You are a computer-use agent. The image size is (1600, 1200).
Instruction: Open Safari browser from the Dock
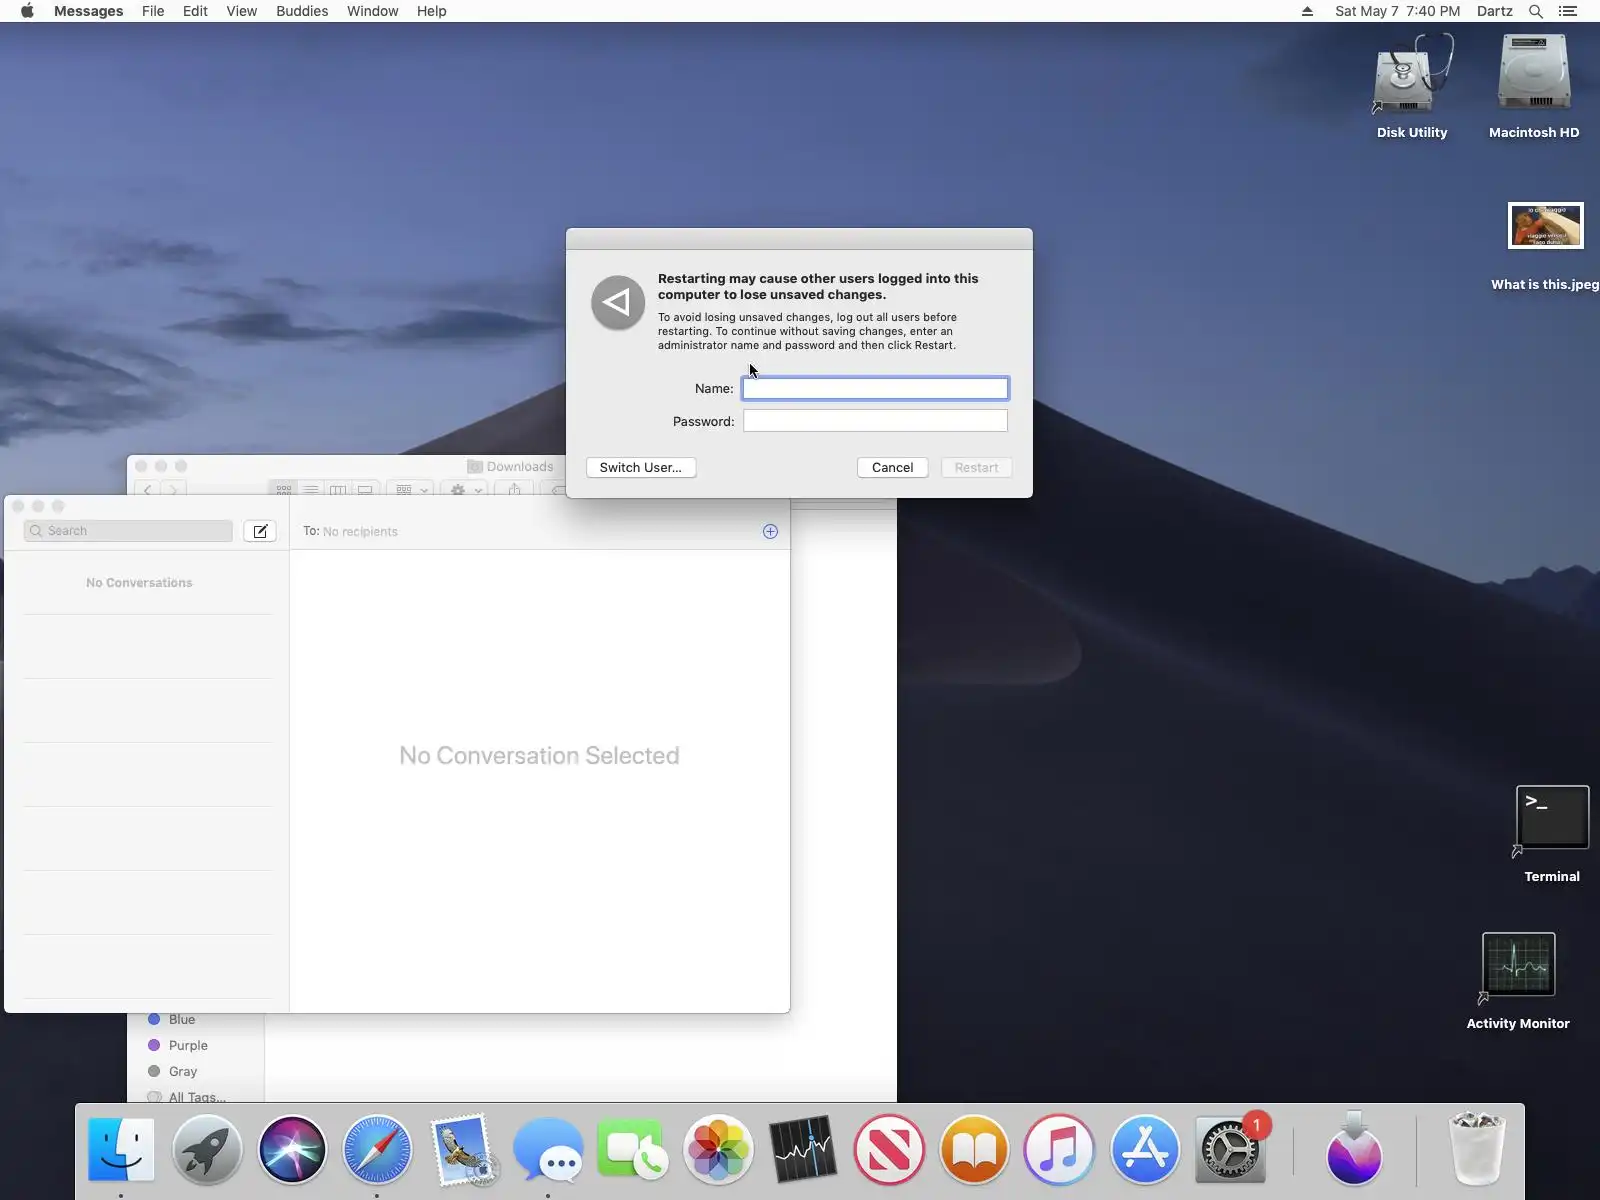click(x=377, y=1150)
